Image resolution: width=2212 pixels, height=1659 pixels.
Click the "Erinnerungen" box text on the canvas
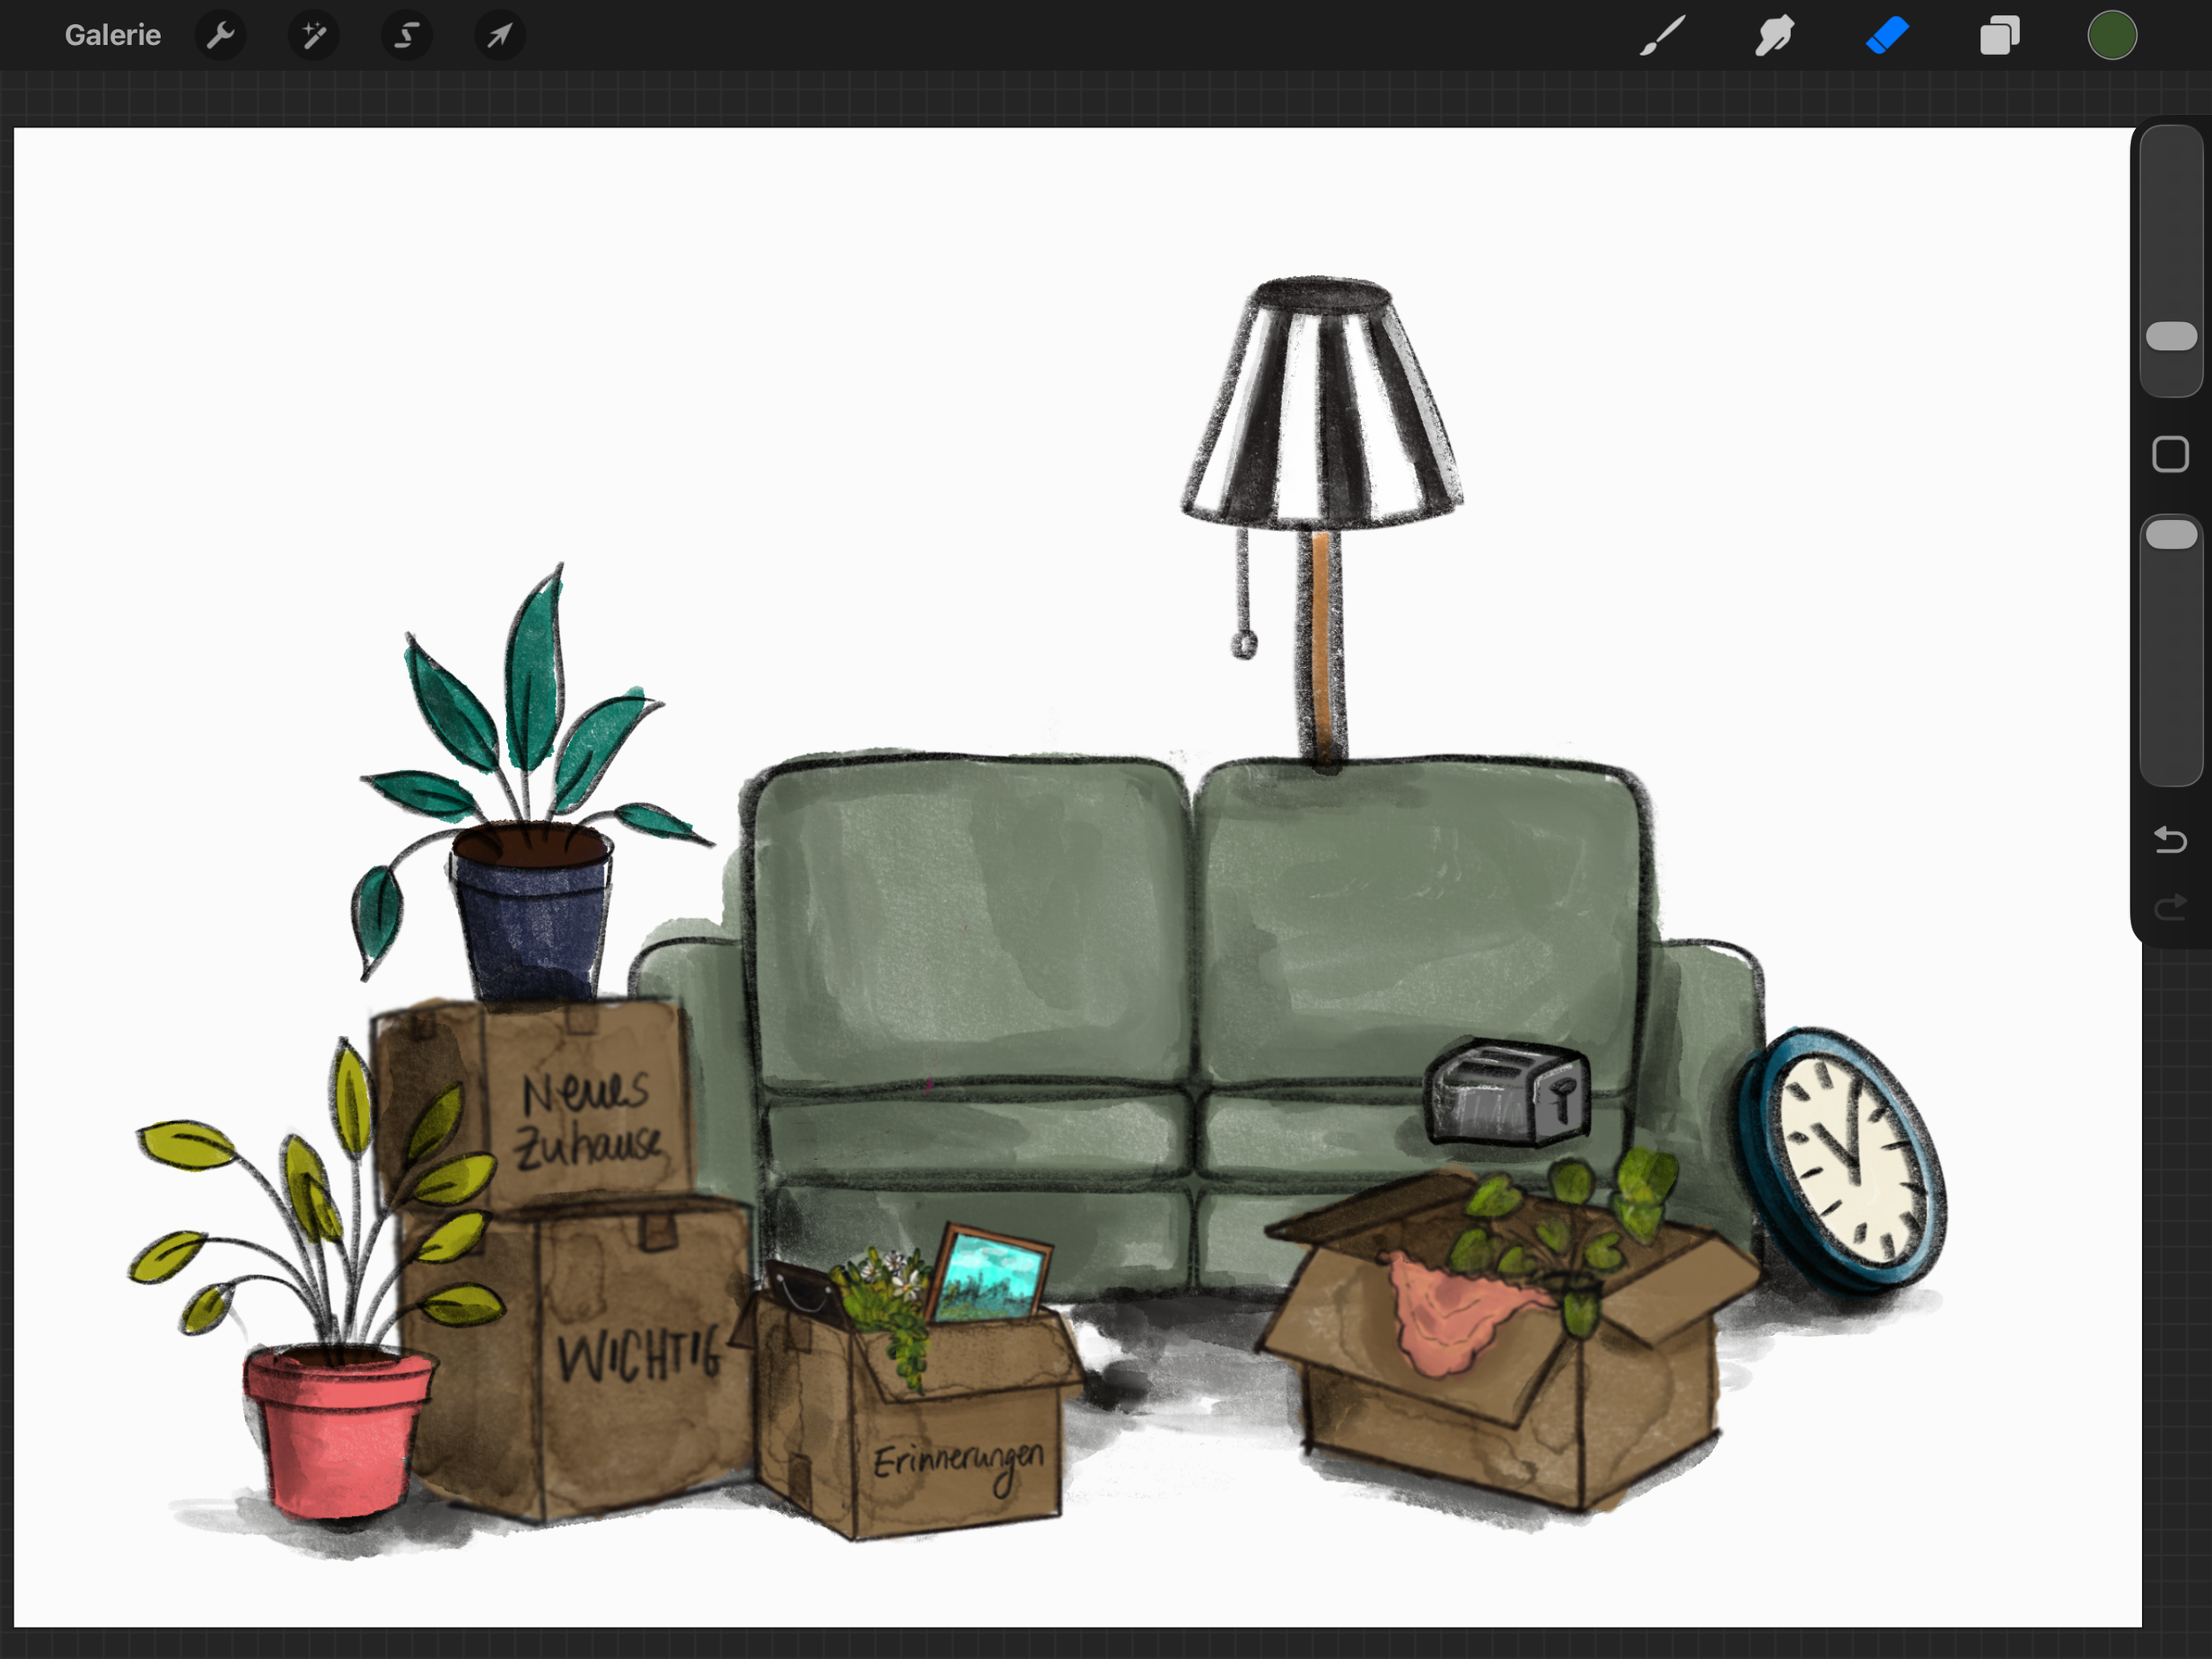click(x=958, y=1464)
